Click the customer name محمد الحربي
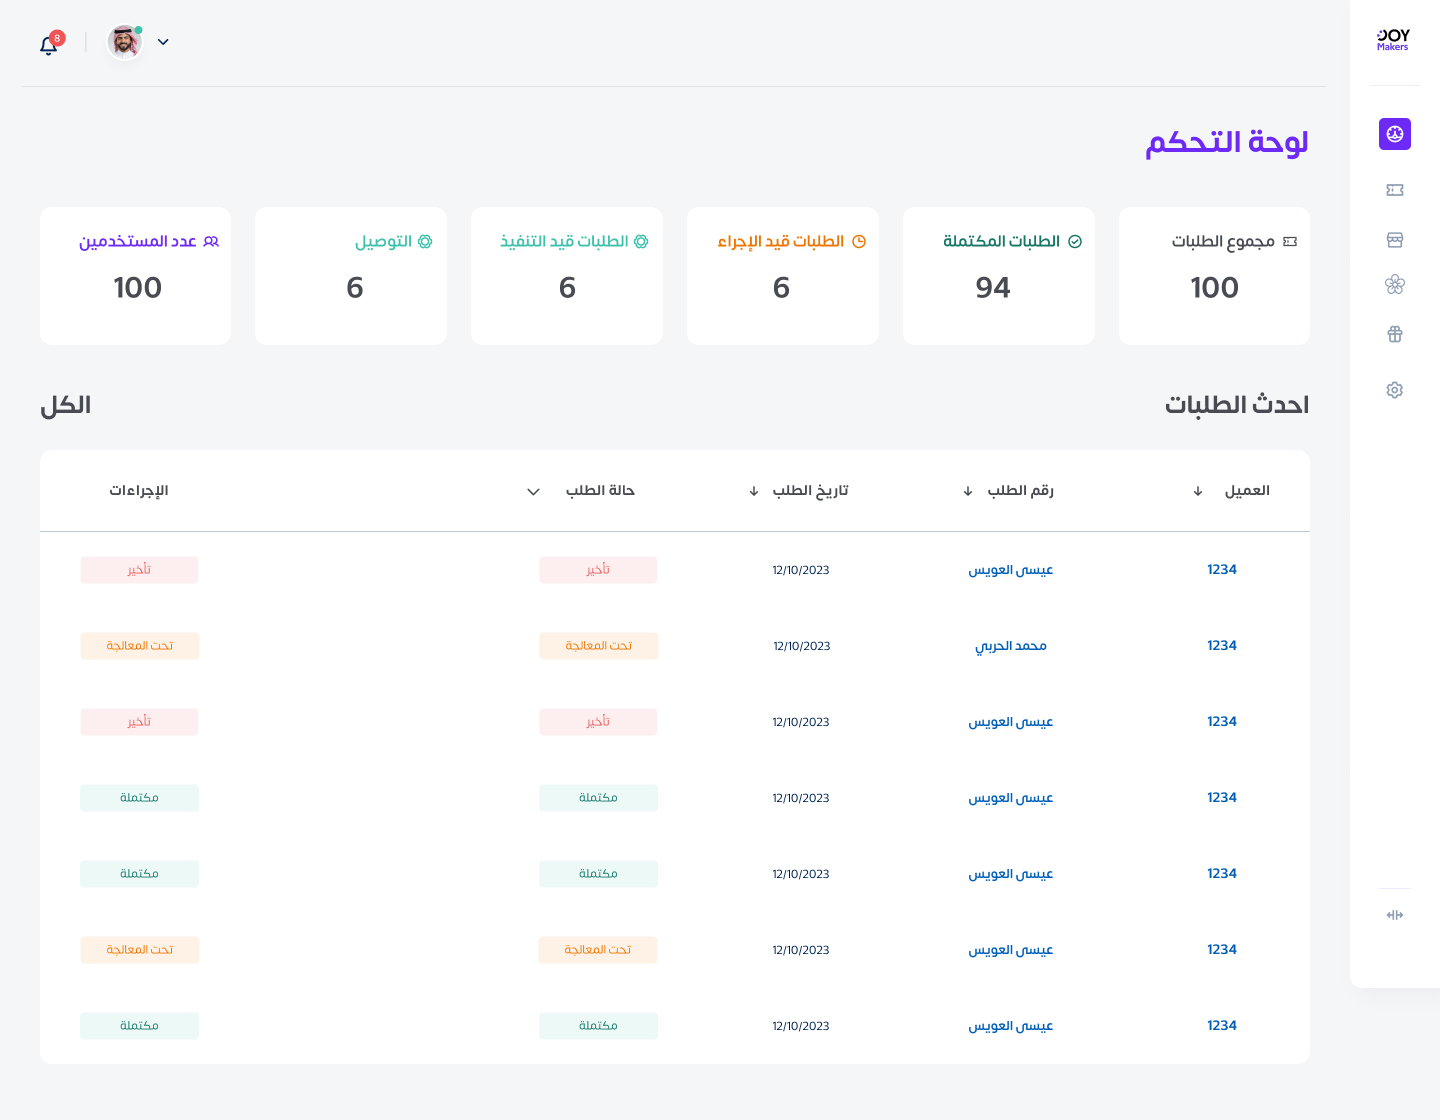This screenshot has height=1120, width=1440. (x=1010, y=645)
